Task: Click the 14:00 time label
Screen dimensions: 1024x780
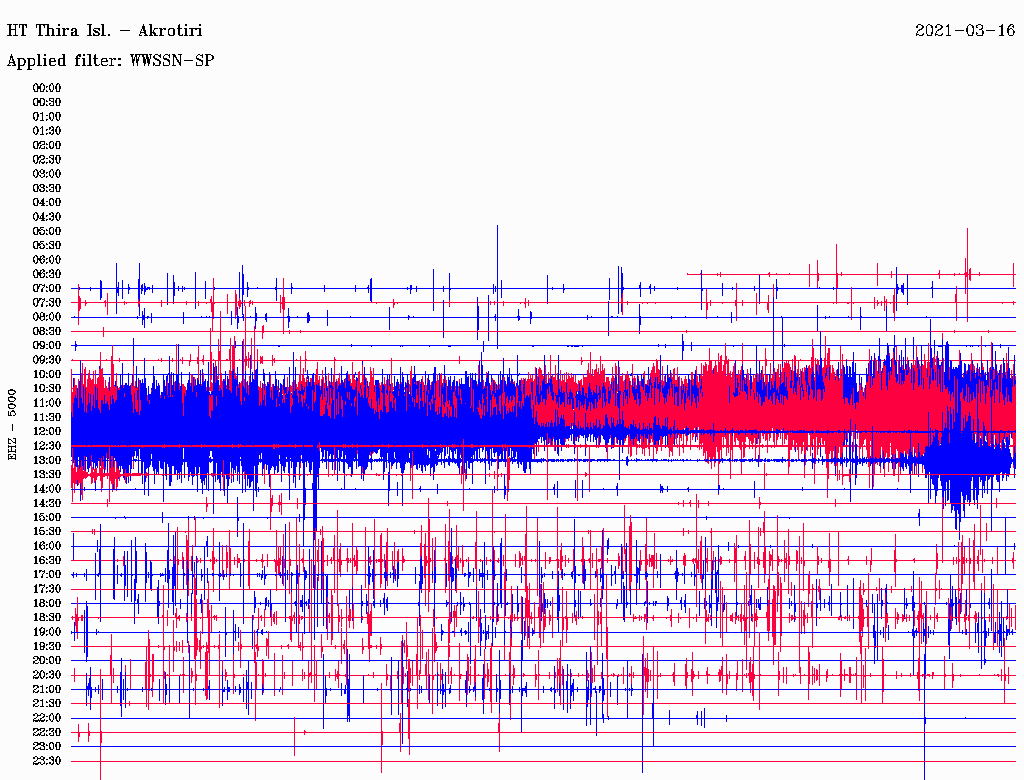Action: click(x=47, y=489)
